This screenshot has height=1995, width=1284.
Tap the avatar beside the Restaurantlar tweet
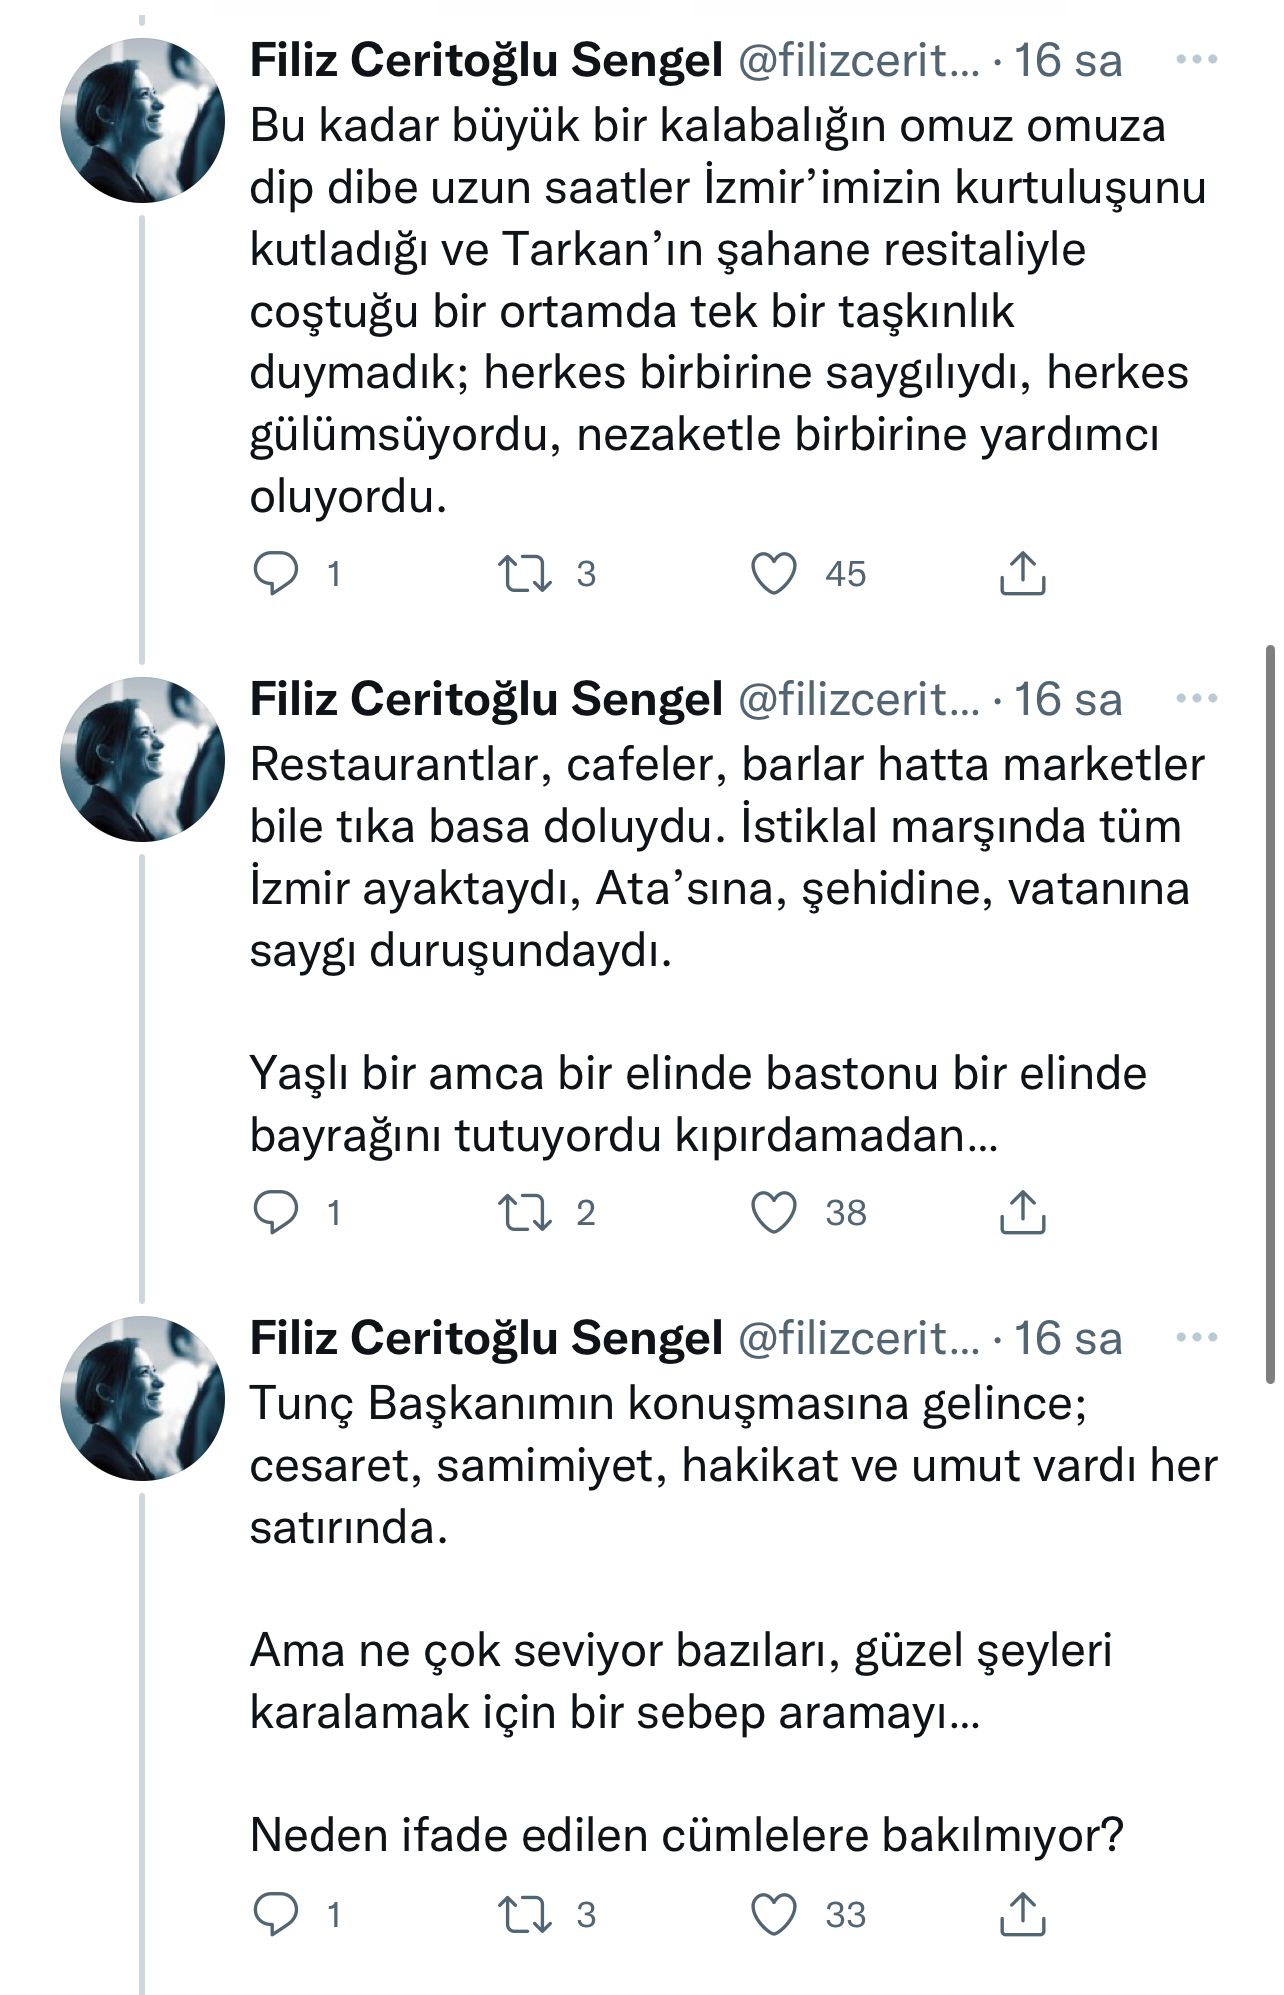point(142,760)
